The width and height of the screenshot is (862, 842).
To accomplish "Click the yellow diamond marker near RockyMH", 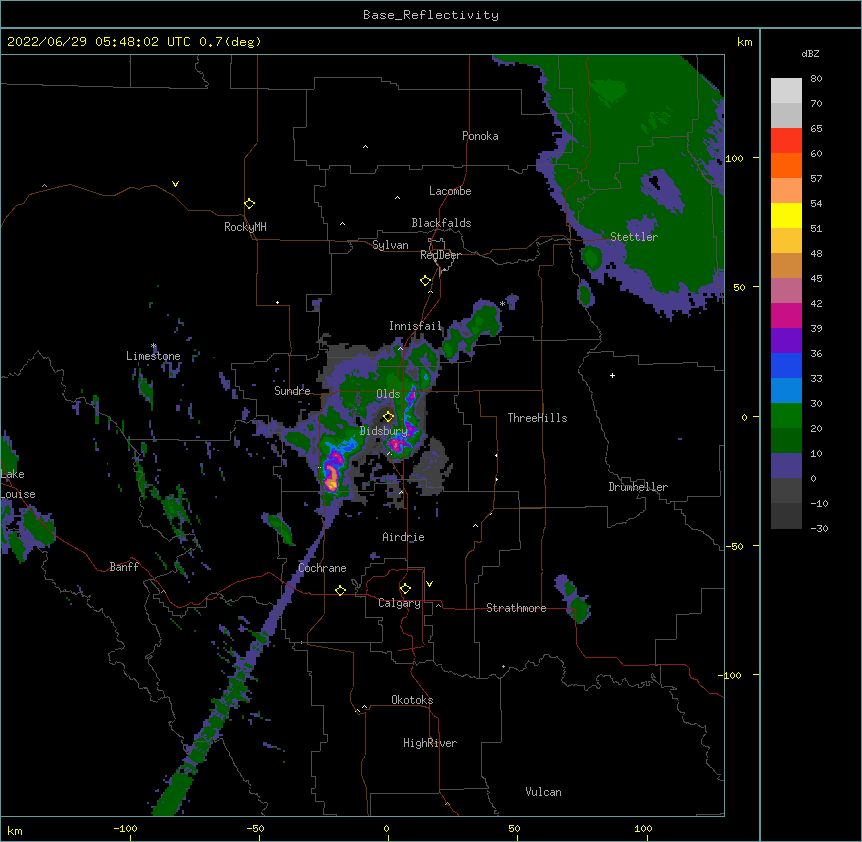I will [x=249, y=203].
